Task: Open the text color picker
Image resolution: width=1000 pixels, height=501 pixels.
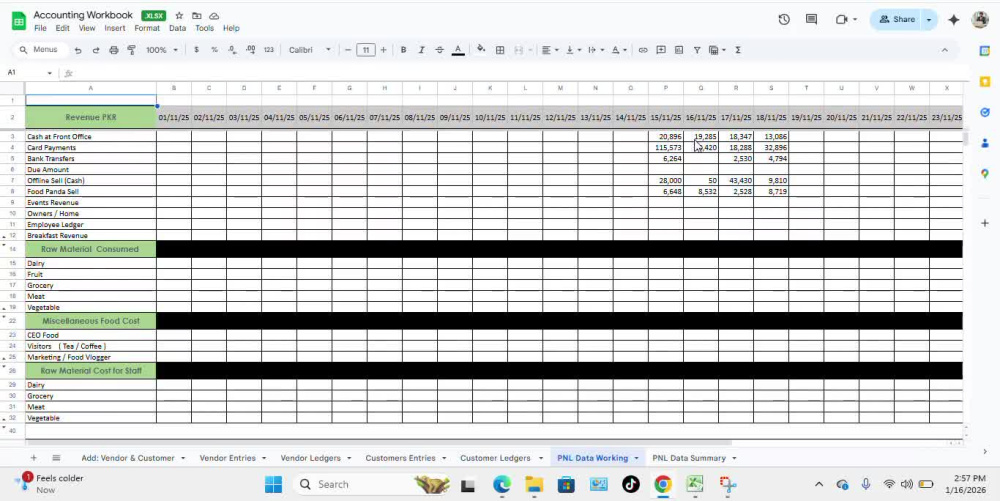Action: coord(458,50)
